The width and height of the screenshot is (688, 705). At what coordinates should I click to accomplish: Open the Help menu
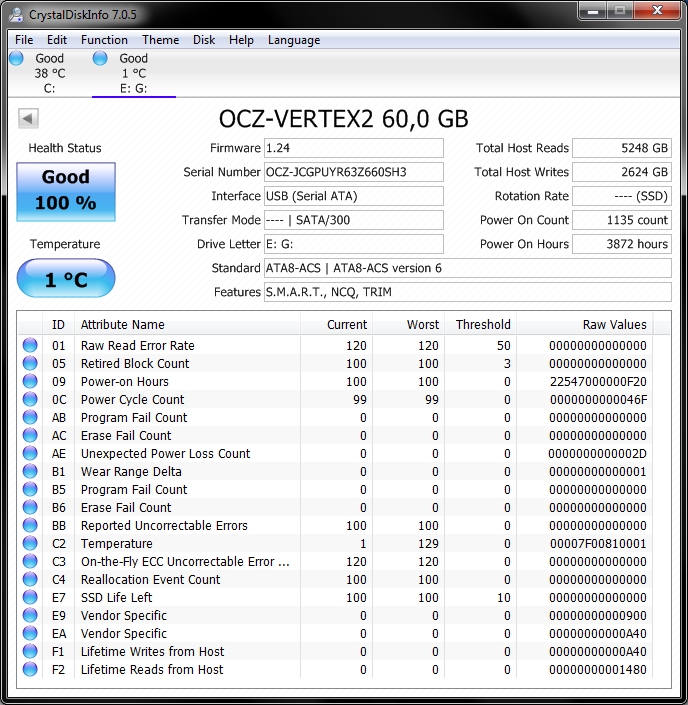coord(241,40)
